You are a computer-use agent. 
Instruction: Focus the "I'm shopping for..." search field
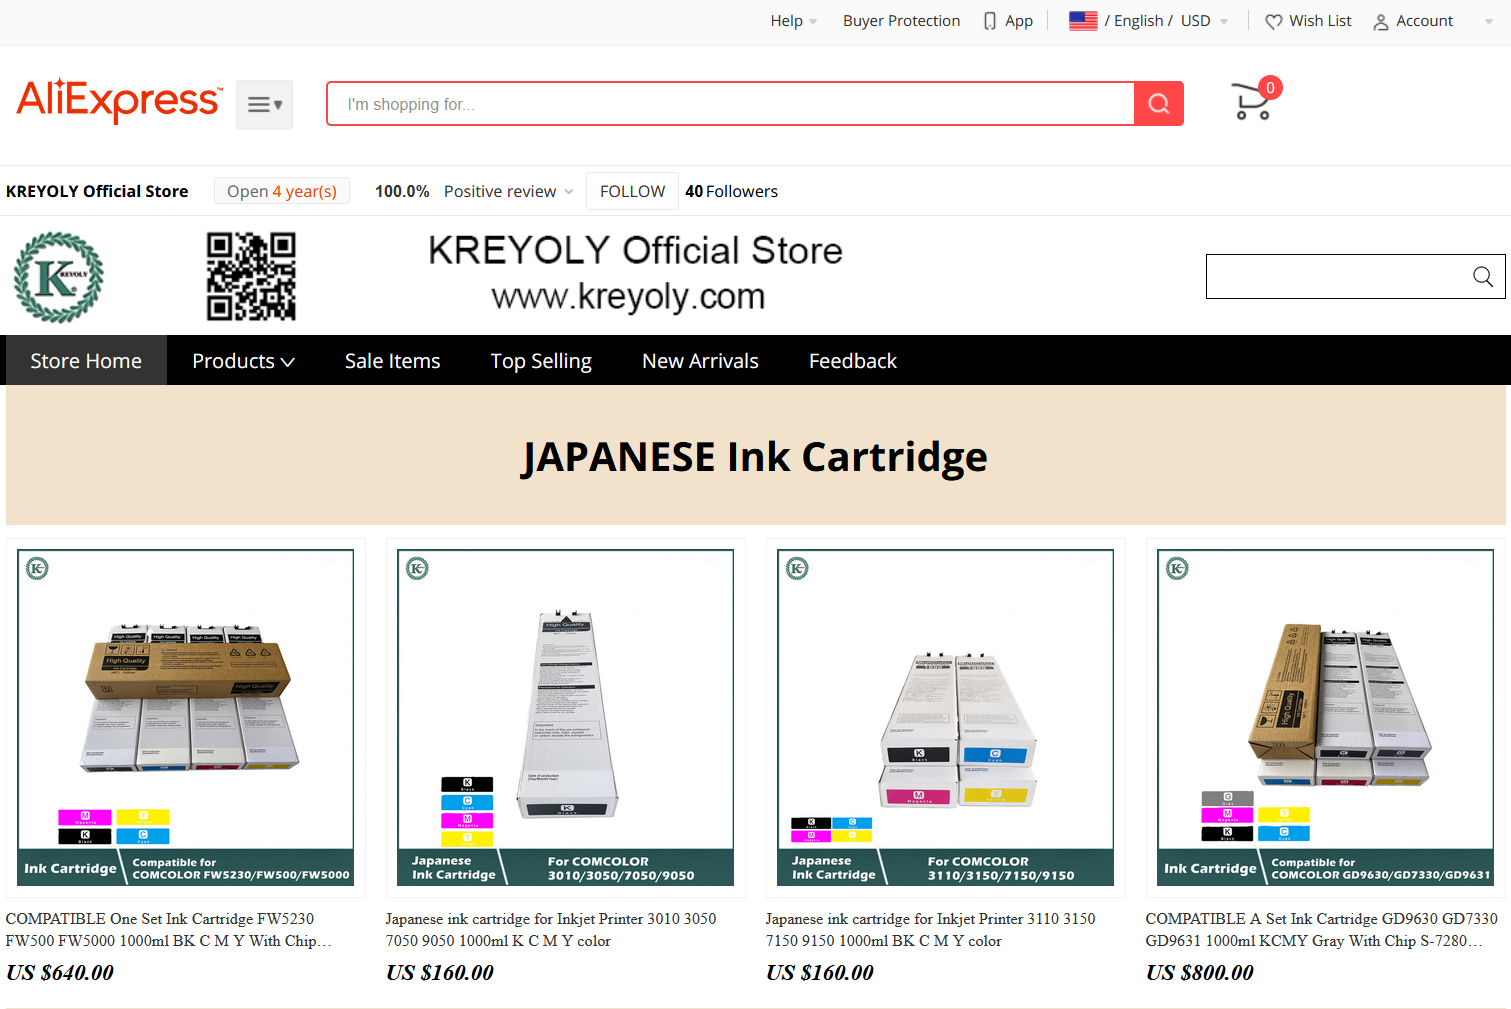pyautogui.click(x=730, y=104)
